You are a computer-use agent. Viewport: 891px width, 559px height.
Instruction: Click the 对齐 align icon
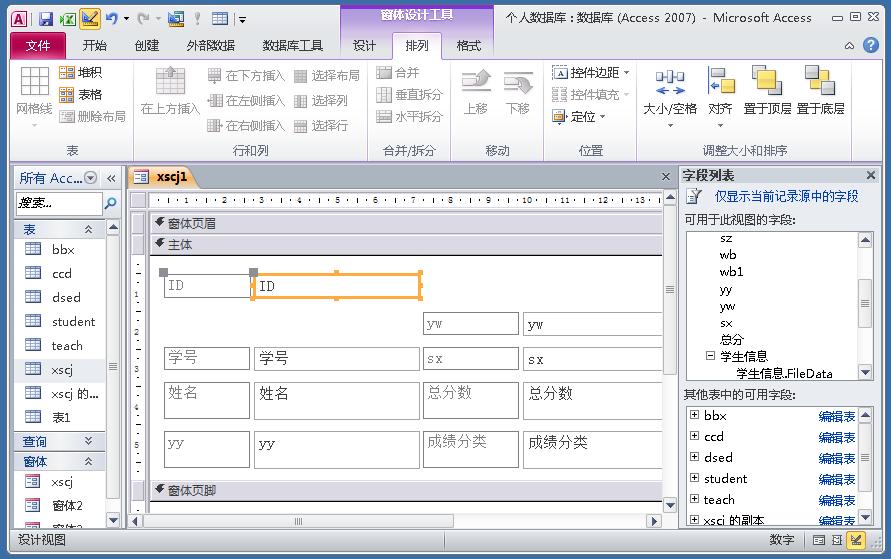[720, 89]
